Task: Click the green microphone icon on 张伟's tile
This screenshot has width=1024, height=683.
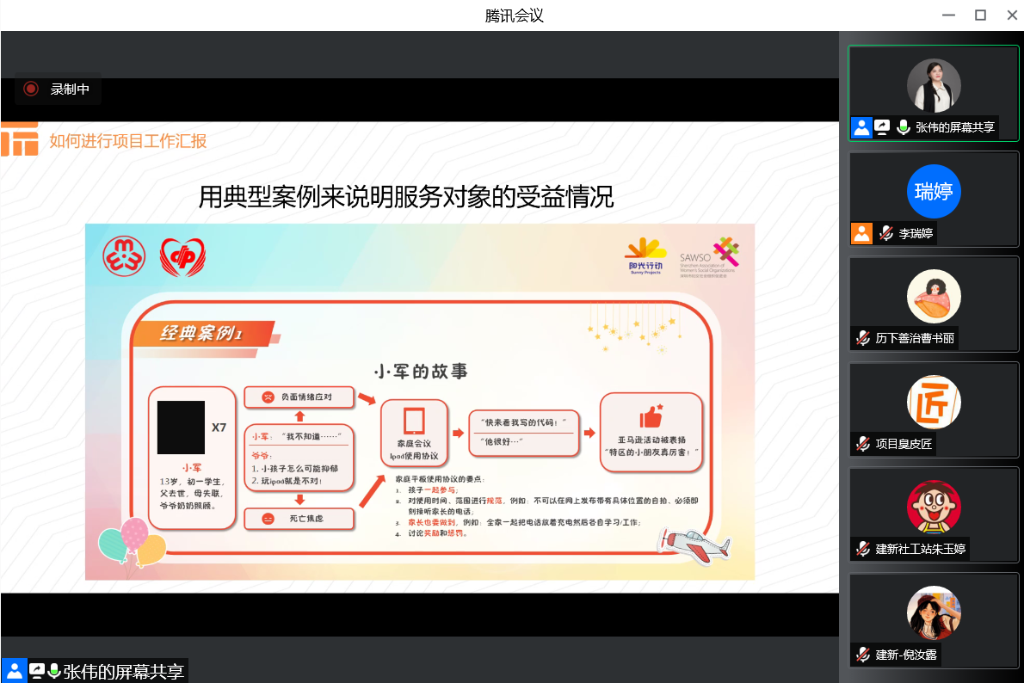Action: [903, 127]
